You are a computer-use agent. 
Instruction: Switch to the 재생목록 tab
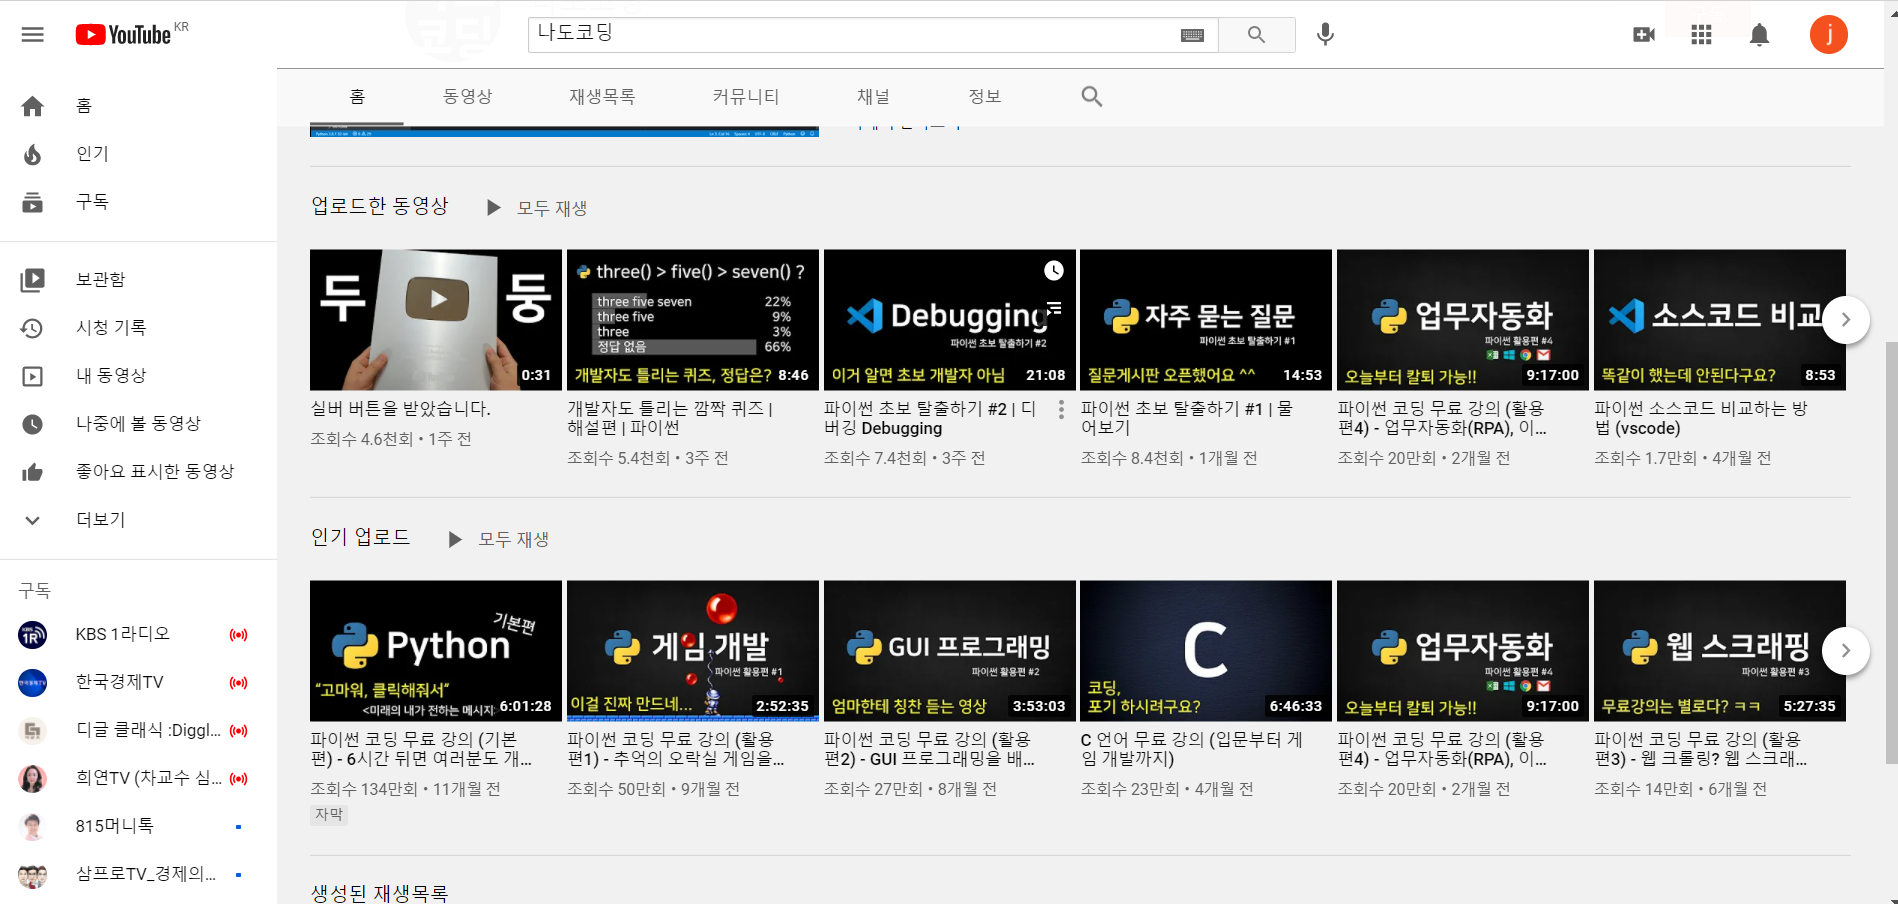pyautogui.click(x=602, y=97)
